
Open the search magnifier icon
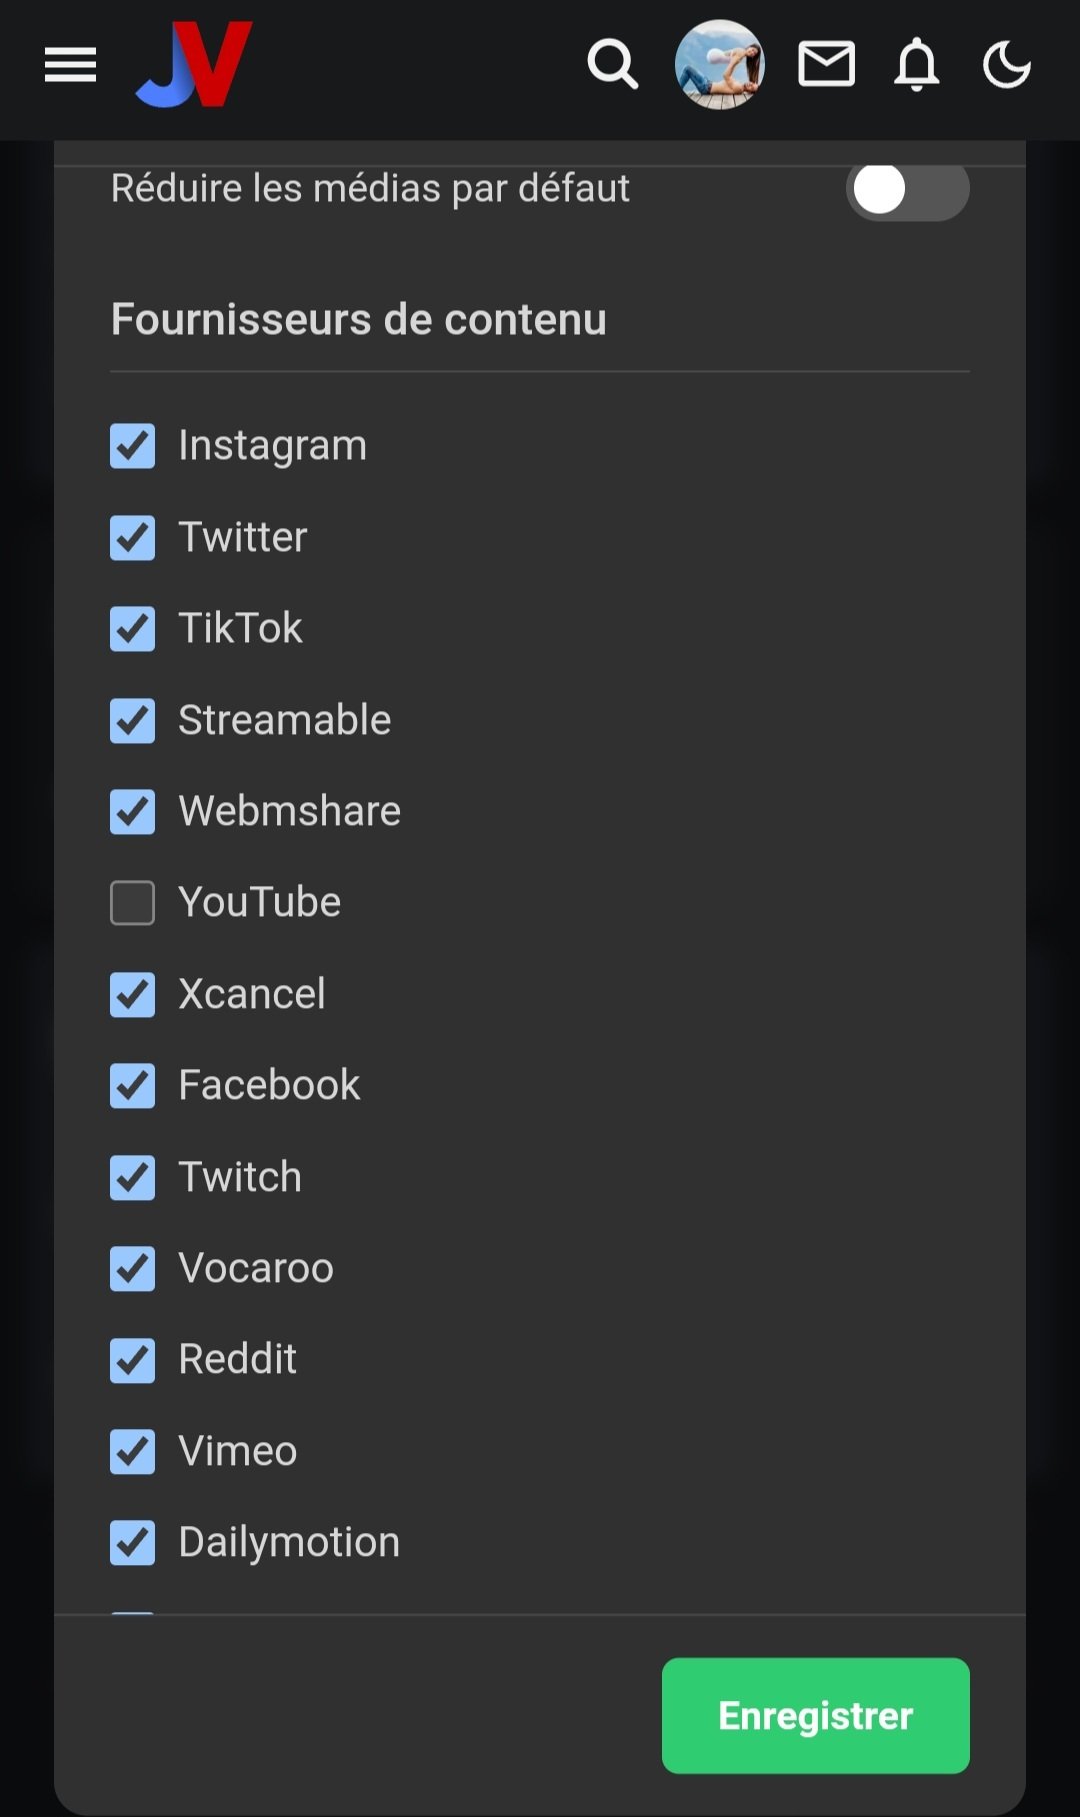tap(612, 66)
